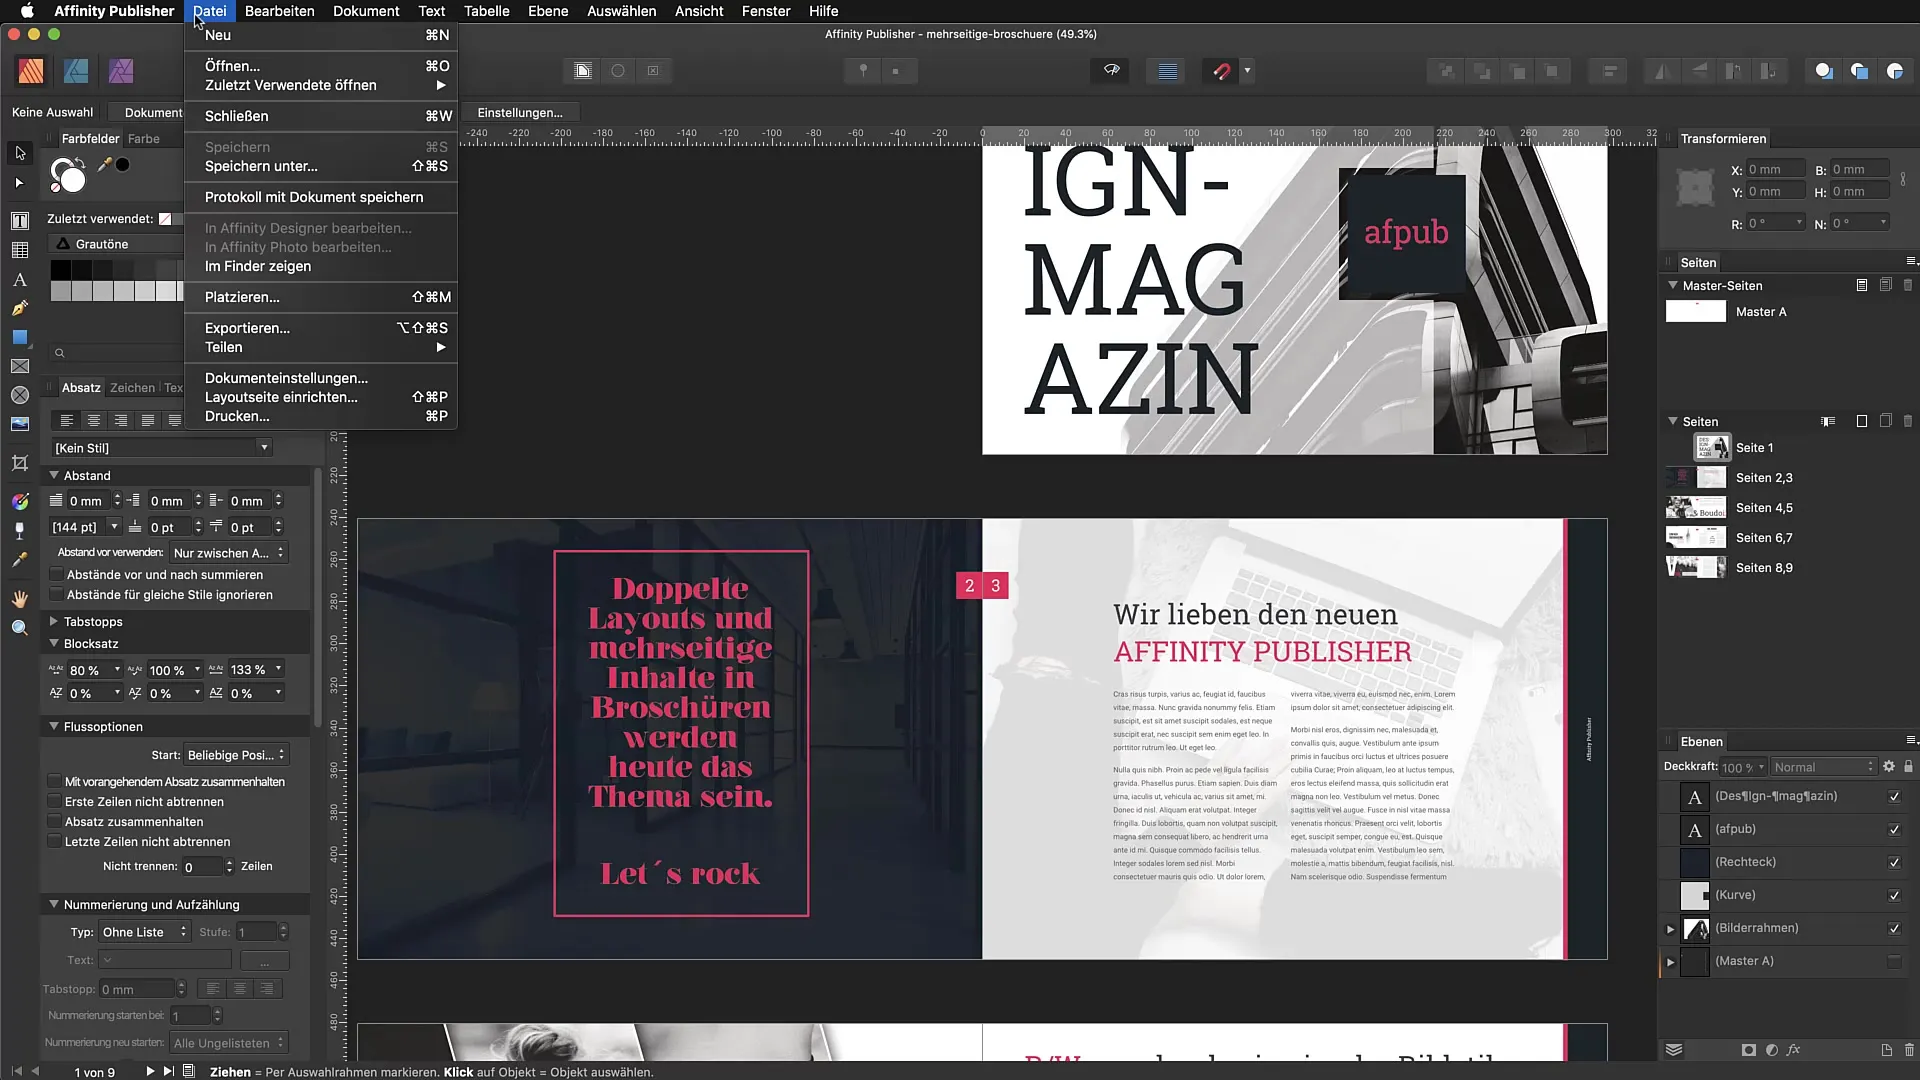
Task: Select the Fill gradient tool
Action: point(20,501)
